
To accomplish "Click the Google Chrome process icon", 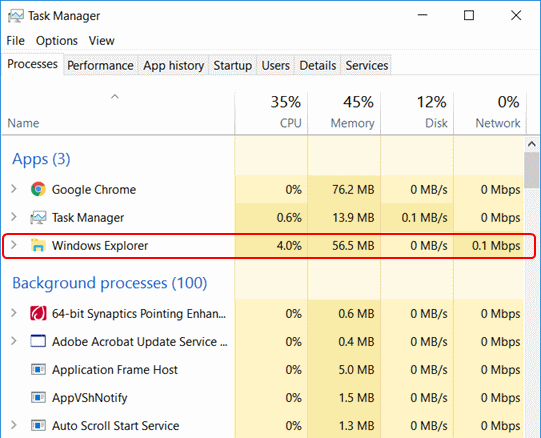I will [x=38, y=189].
